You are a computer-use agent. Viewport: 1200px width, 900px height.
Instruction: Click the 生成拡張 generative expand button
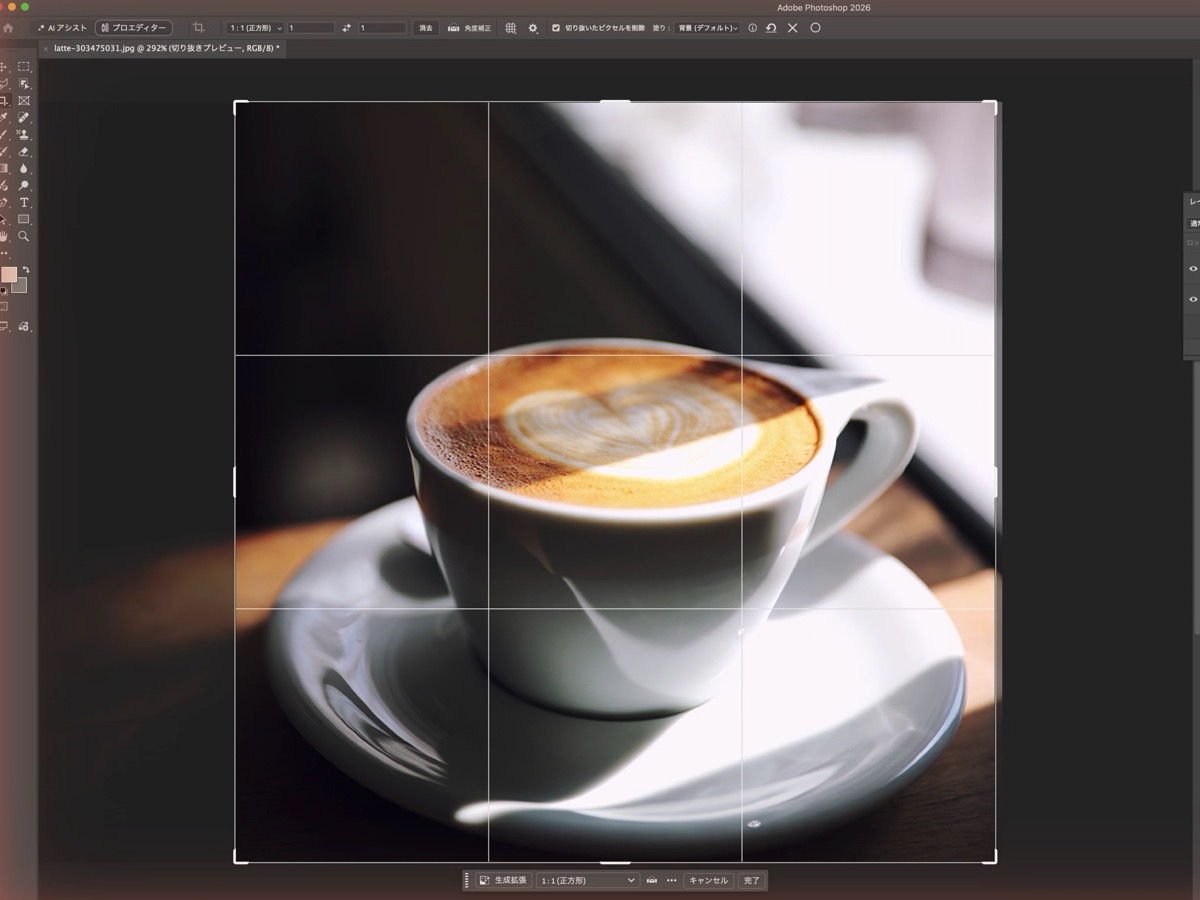(x=503, y=880)
